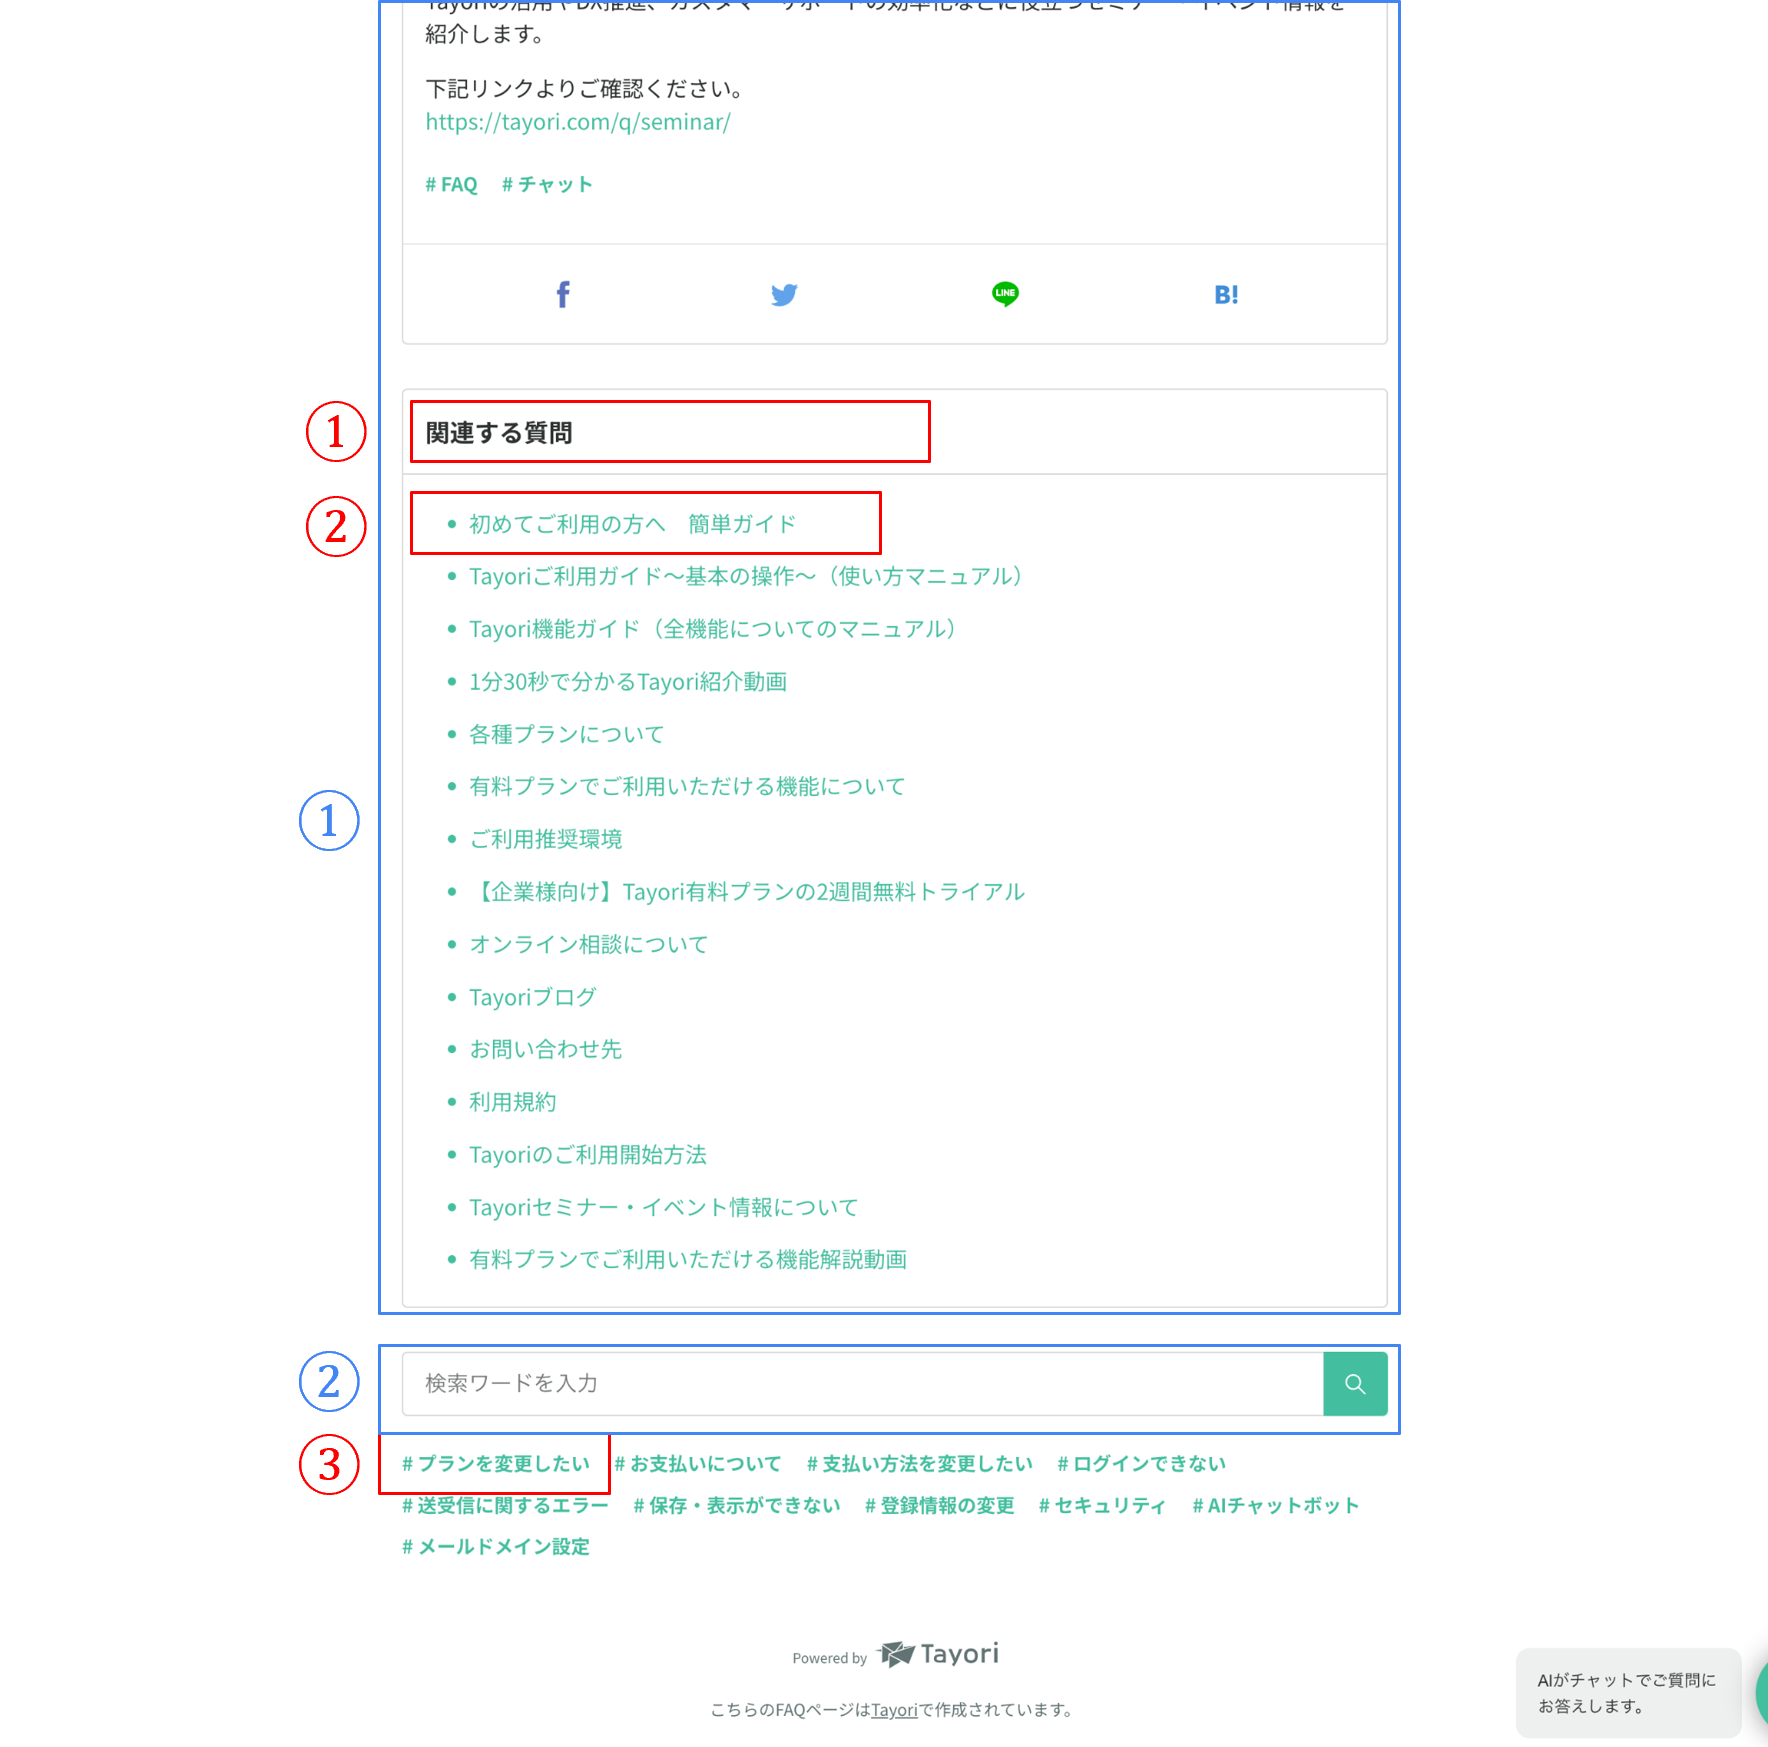
Task: Select the #プランを変更したい tag
Action: pos(496,1464)
